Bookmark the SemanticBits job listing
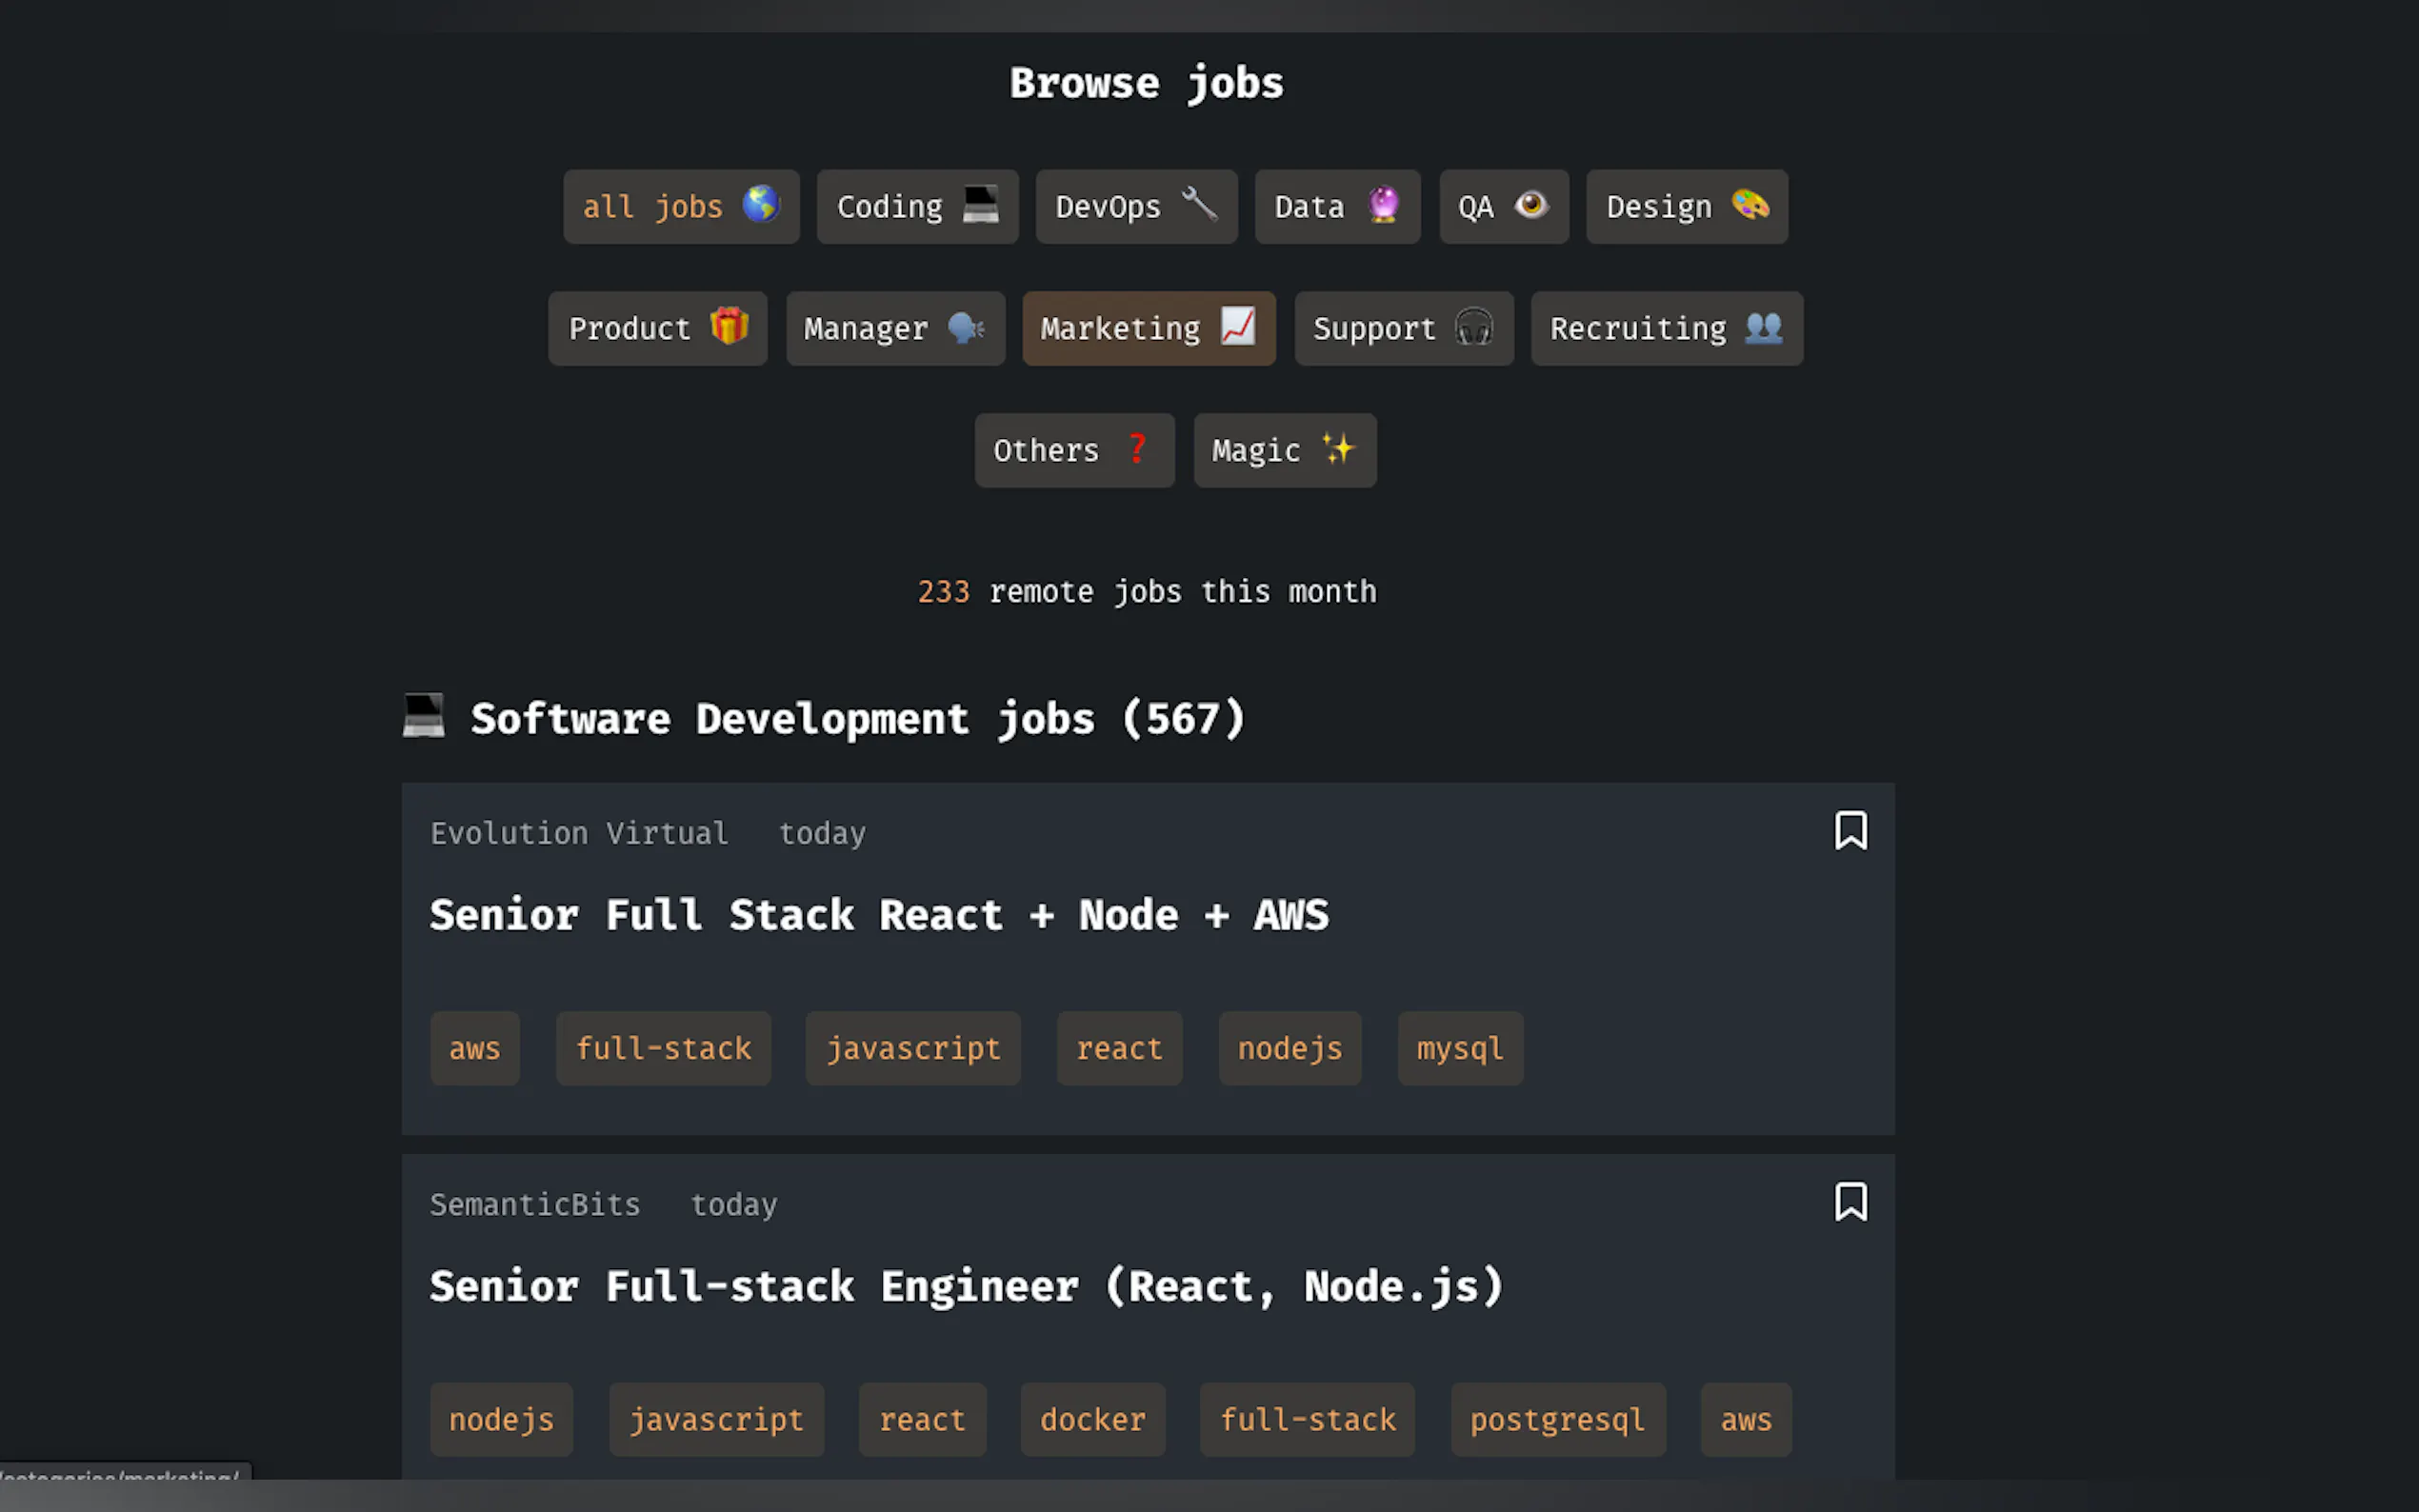This screenshot has height=1512, width=2419. coord(1850,1202)
